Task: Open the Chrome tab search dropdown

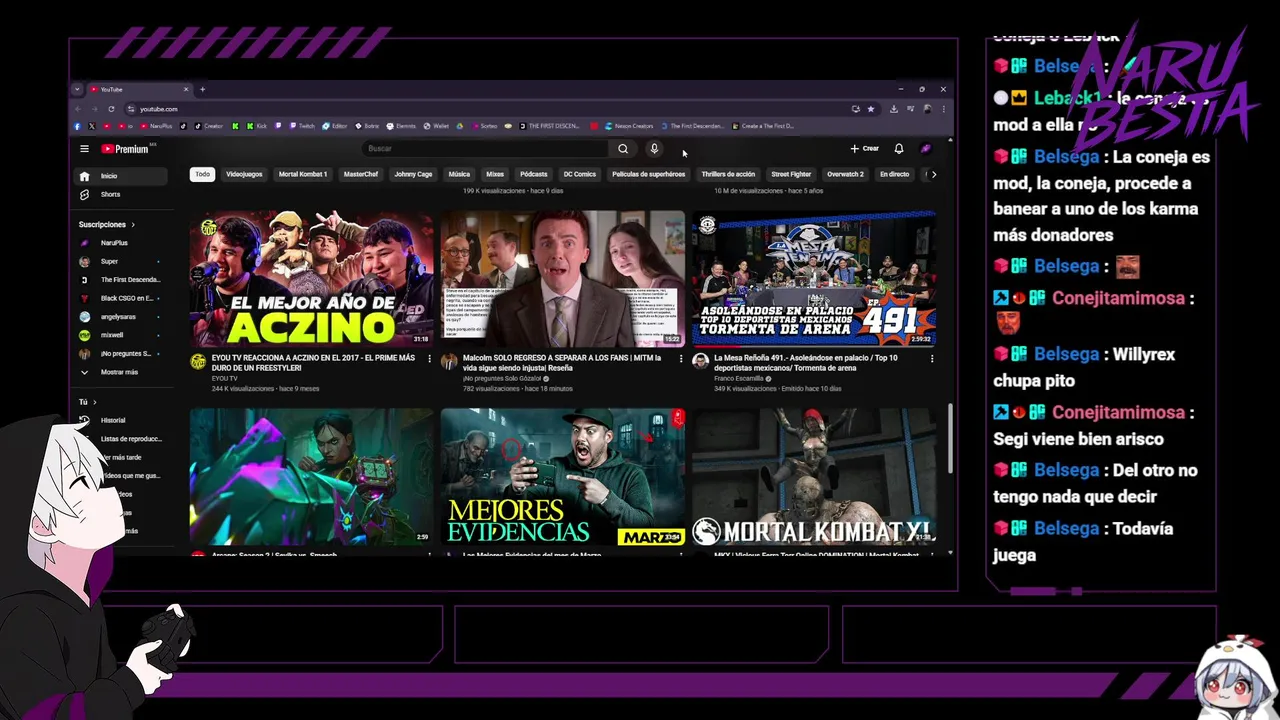Action: tap(77, 89)
